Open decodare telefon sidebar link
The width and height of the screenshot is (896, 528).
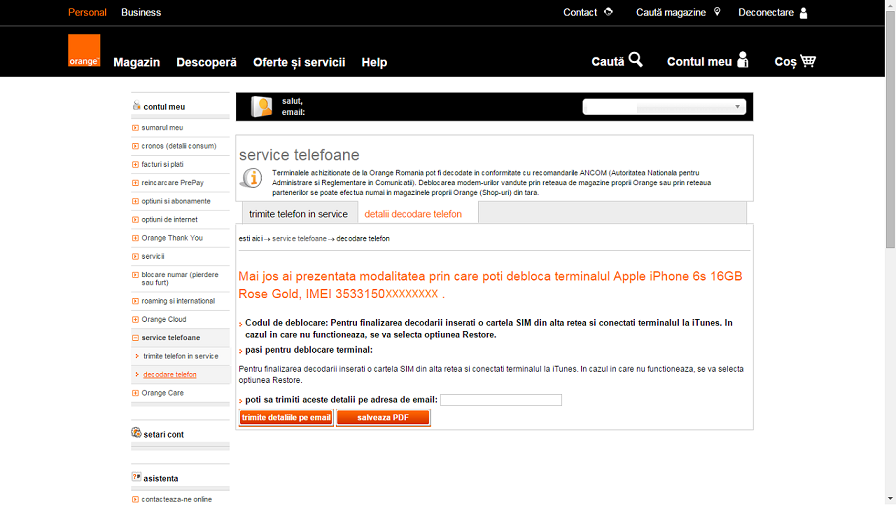tap(170, 375)
